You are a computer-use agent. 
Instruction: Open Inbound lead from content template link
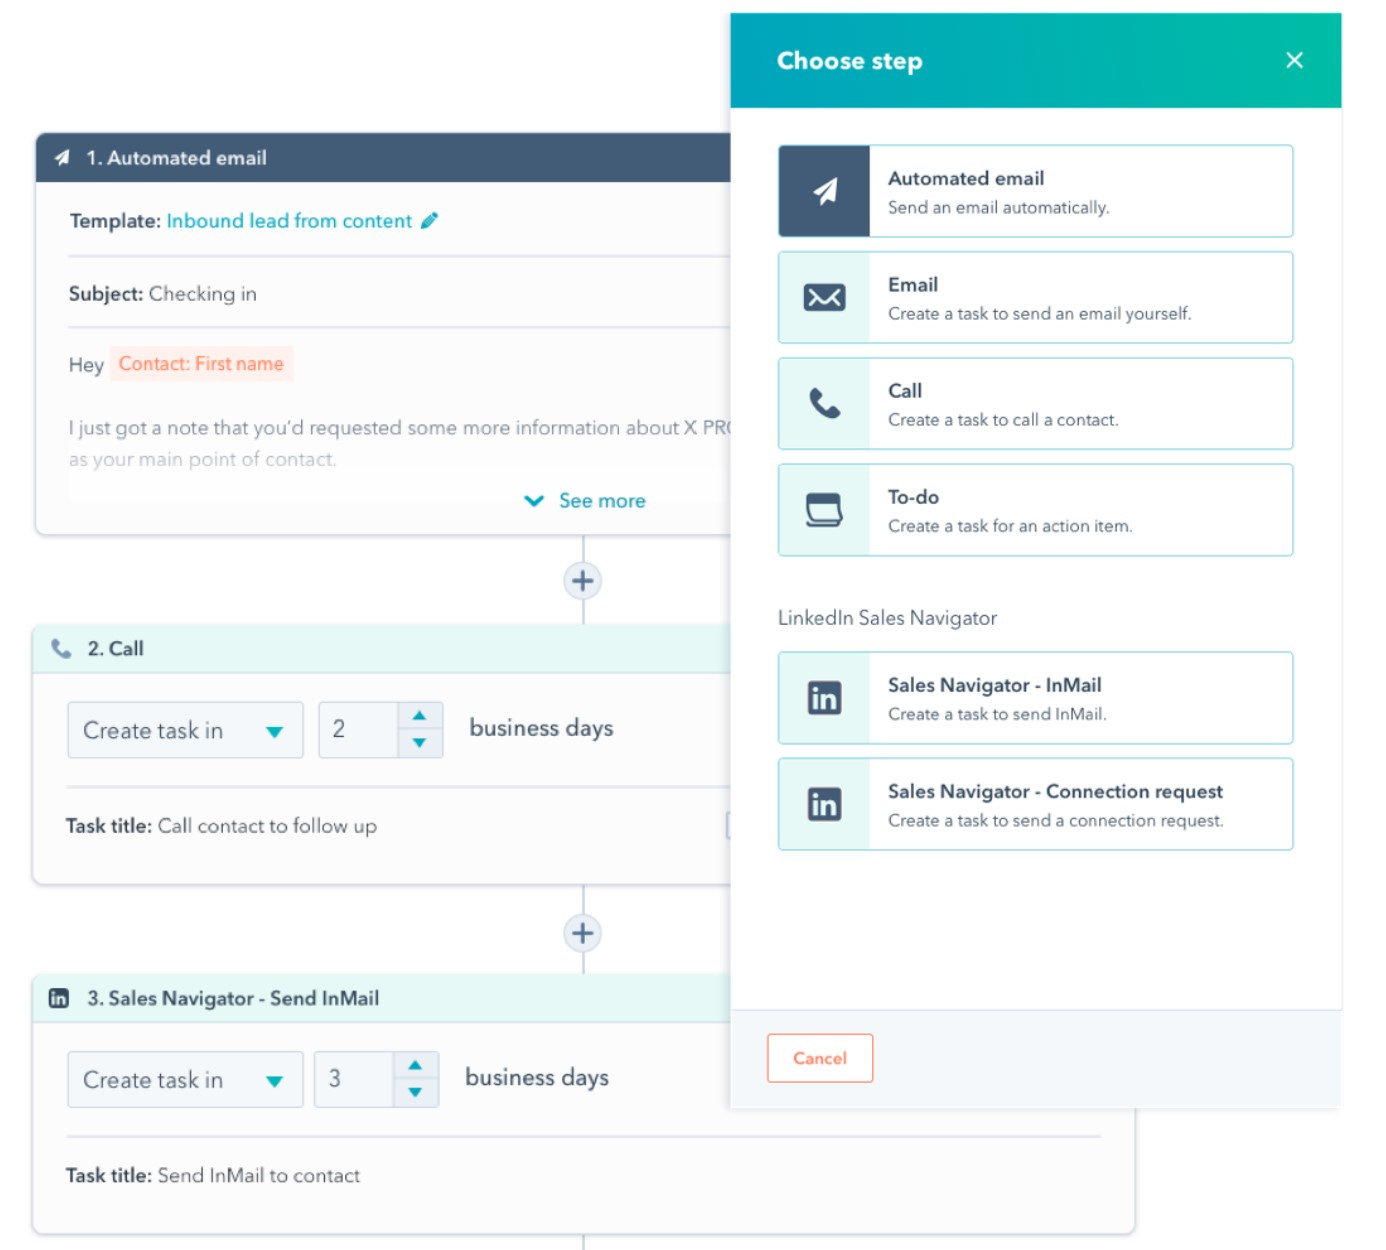289,221
